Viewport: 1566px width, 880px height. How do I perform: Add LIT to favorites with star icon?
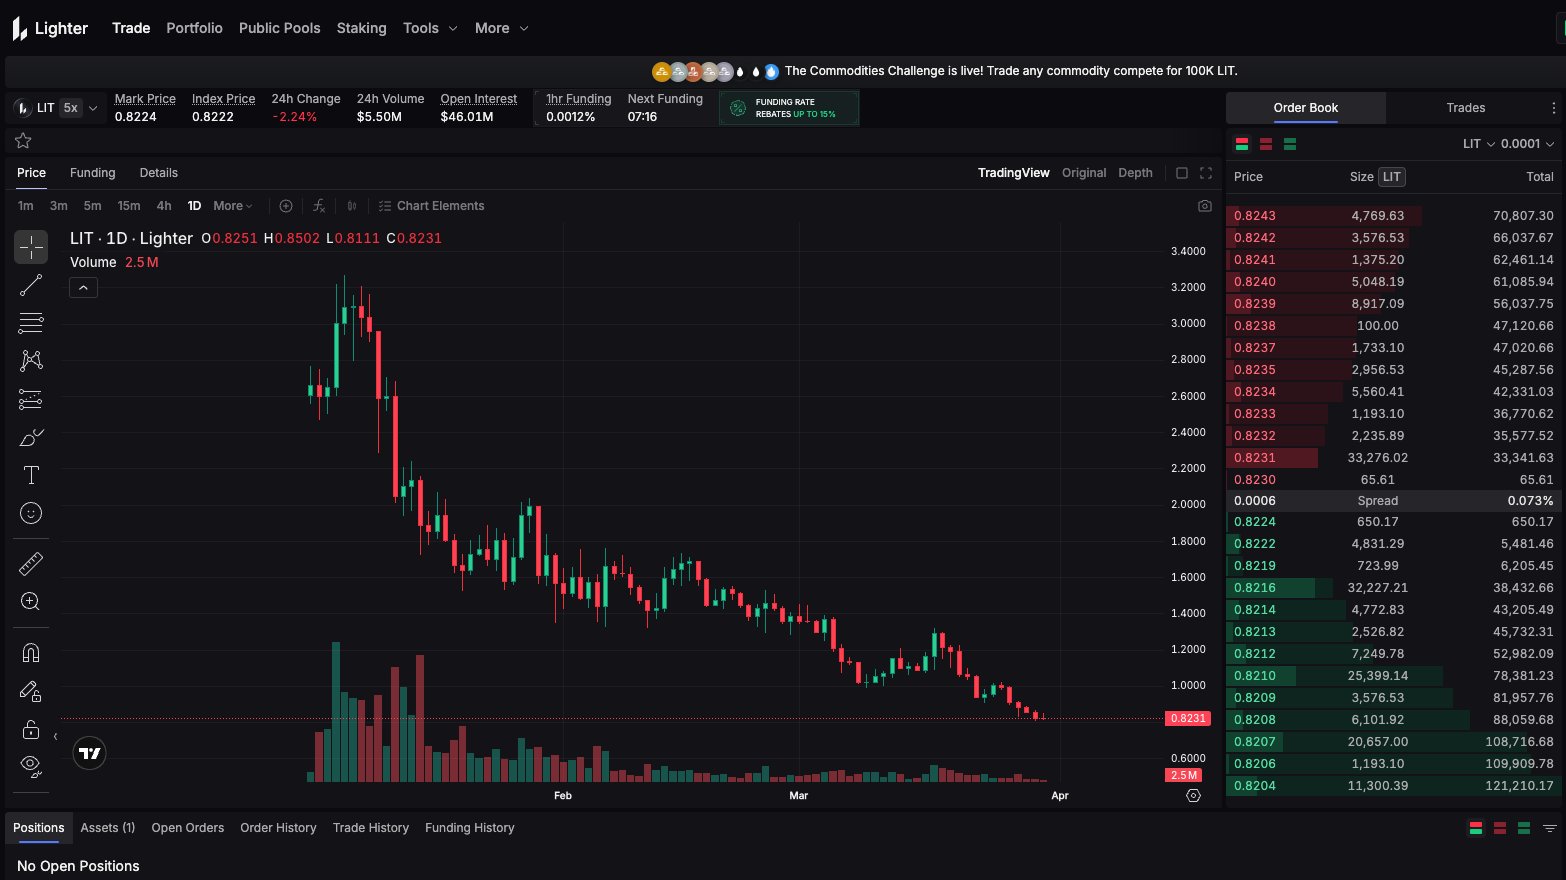pos(23,141)
